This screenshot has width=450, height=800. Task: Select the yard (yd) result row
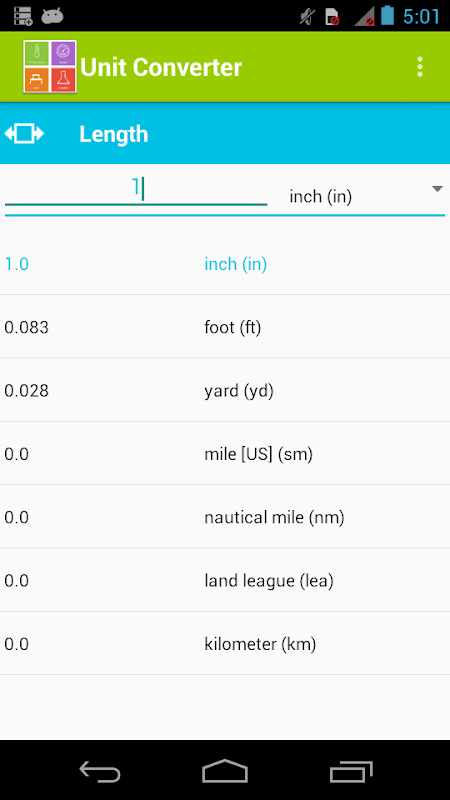[225, 390]
